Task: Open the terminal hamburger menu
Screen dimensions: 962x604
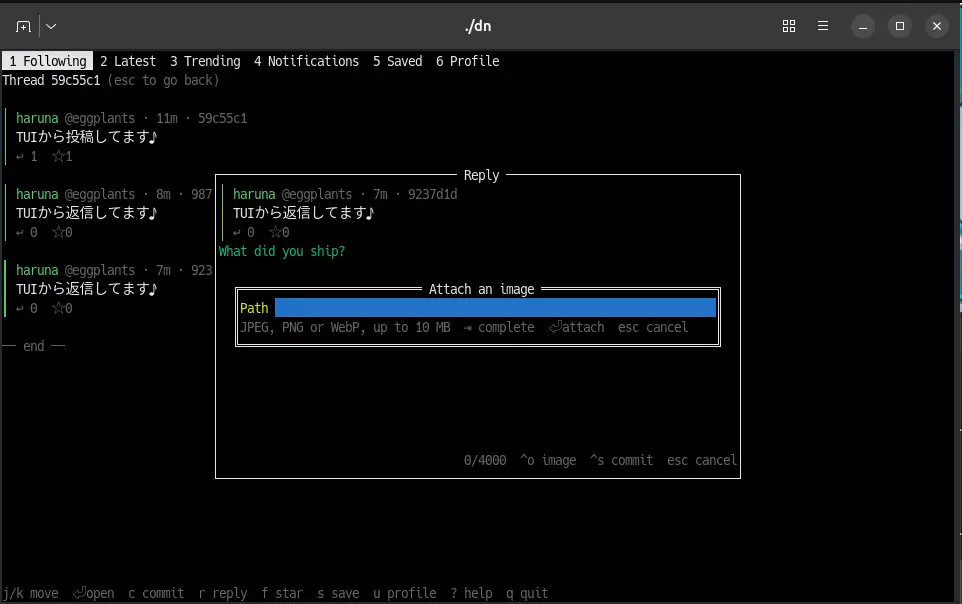Action: click(x=823, y=26)
